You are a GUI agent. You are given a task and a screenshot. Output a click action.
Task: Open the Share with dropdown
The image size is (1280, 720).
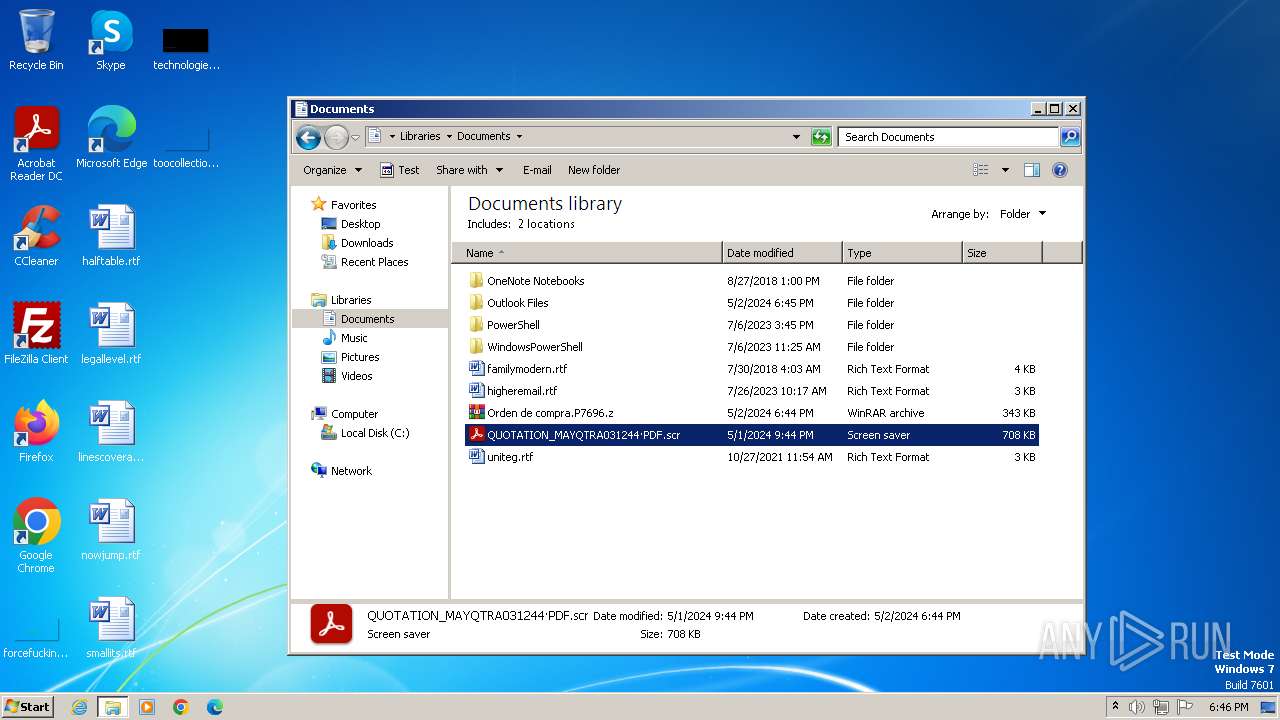tap(469, 170)
